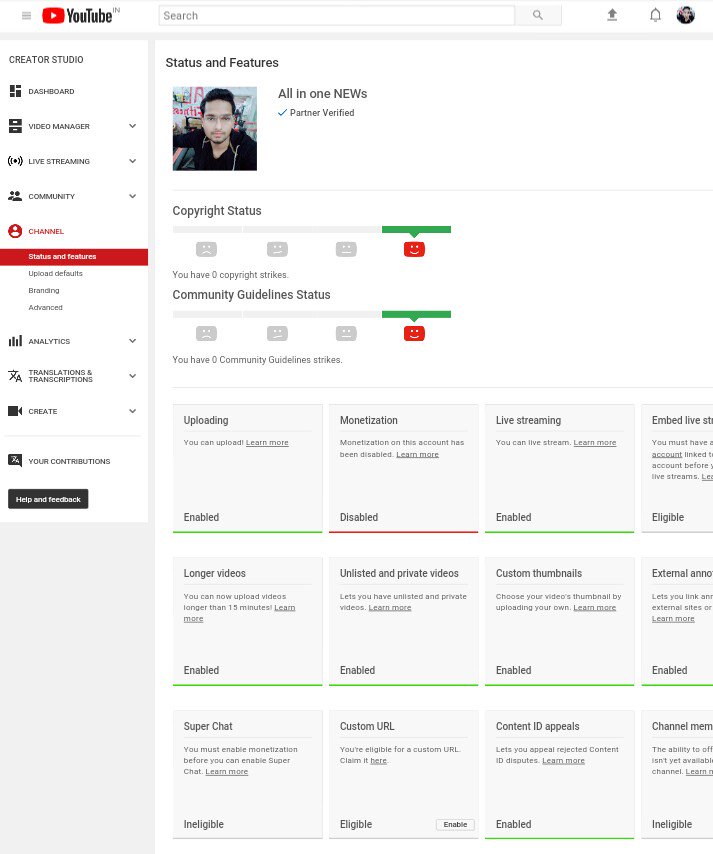
Task: Click the third gray face under Copyright Status
Action: (x=346, y=249)
